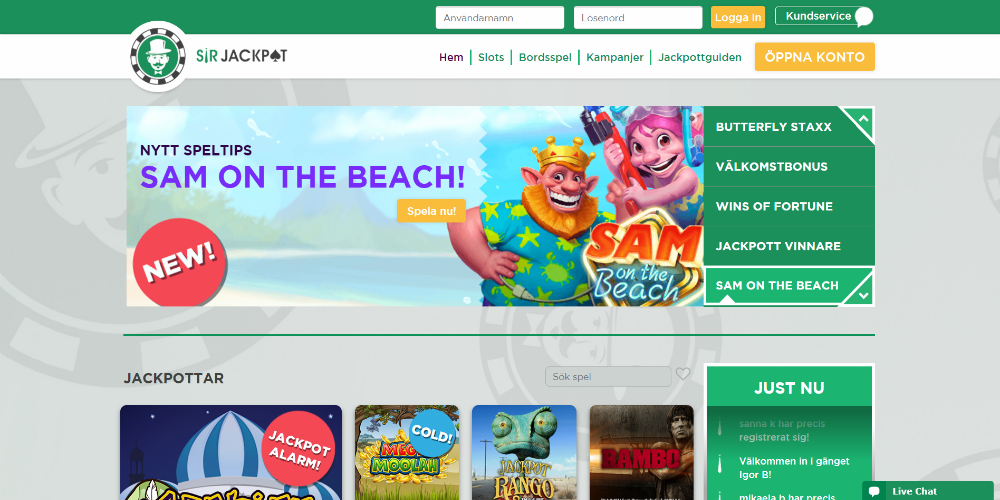Toggle the heart favorites filter icon
Screen dimensions: 1000x500
pos(683,374)
